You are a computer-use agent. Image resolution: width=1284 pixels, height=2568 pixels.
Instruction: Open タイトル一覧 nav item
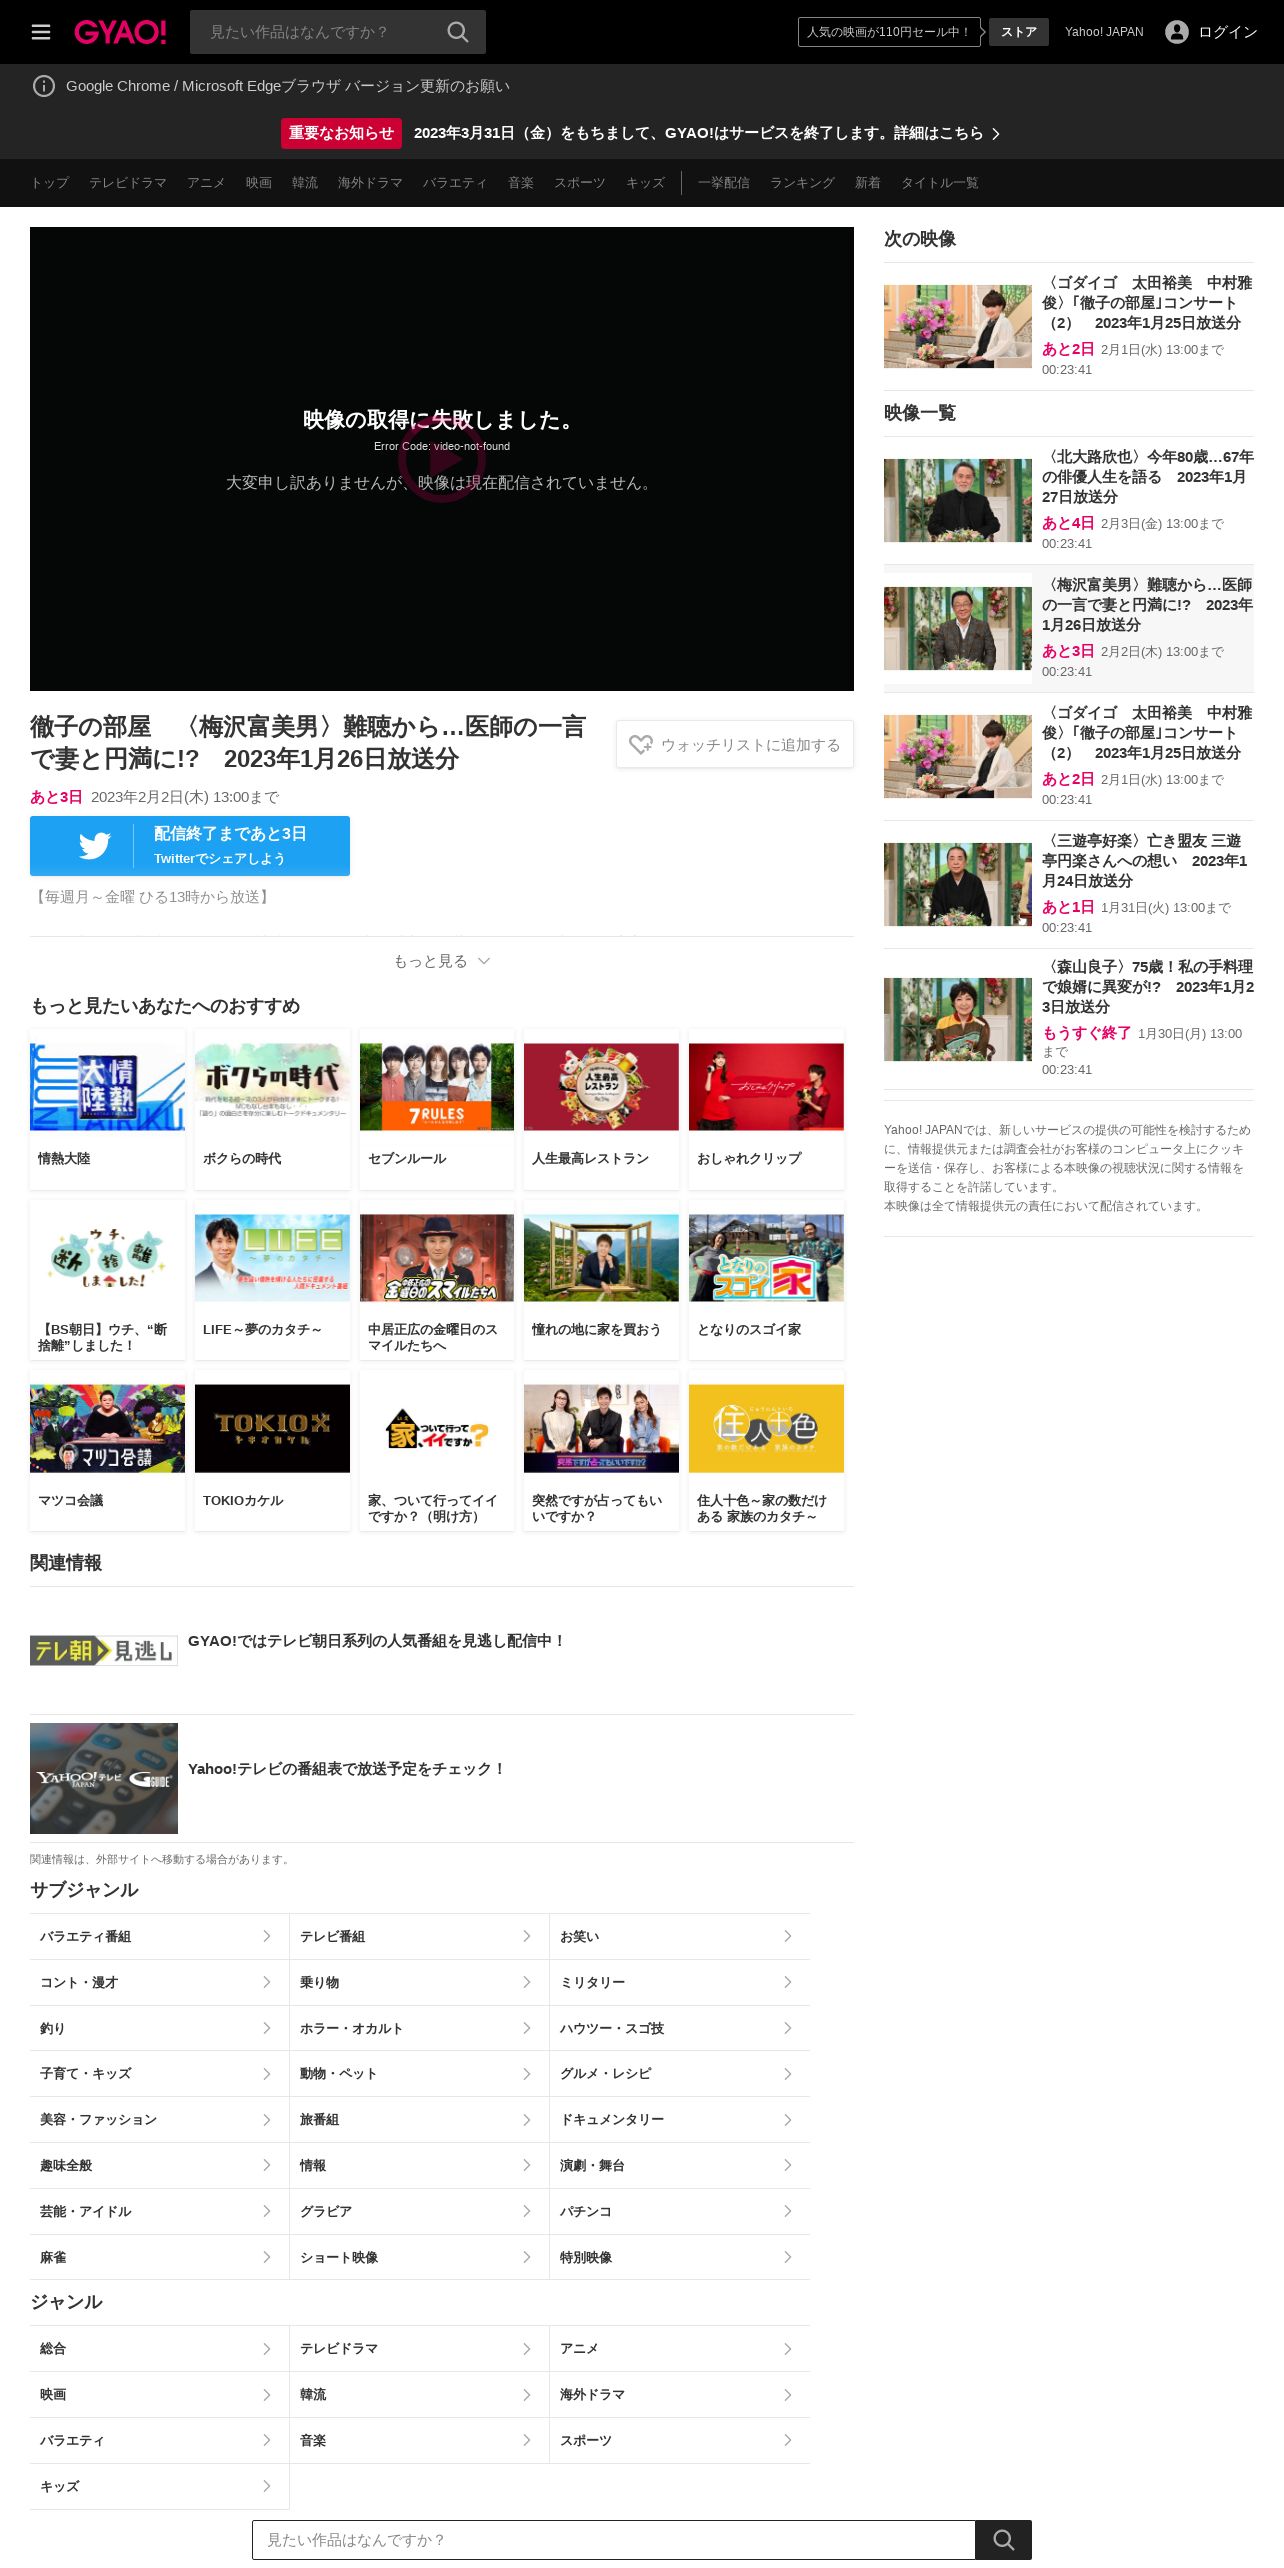(940, 183)
